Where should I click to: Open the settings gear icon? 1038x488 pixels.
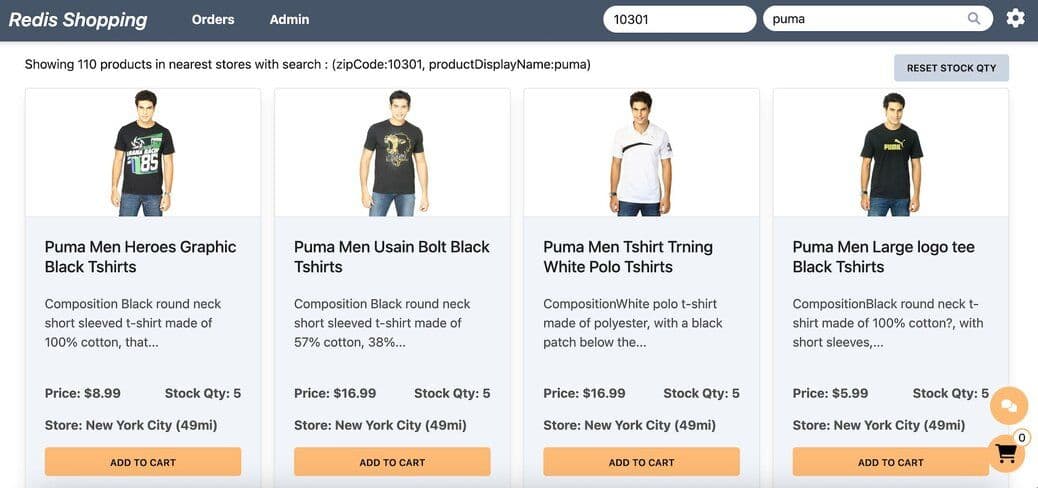(1015, 19)
